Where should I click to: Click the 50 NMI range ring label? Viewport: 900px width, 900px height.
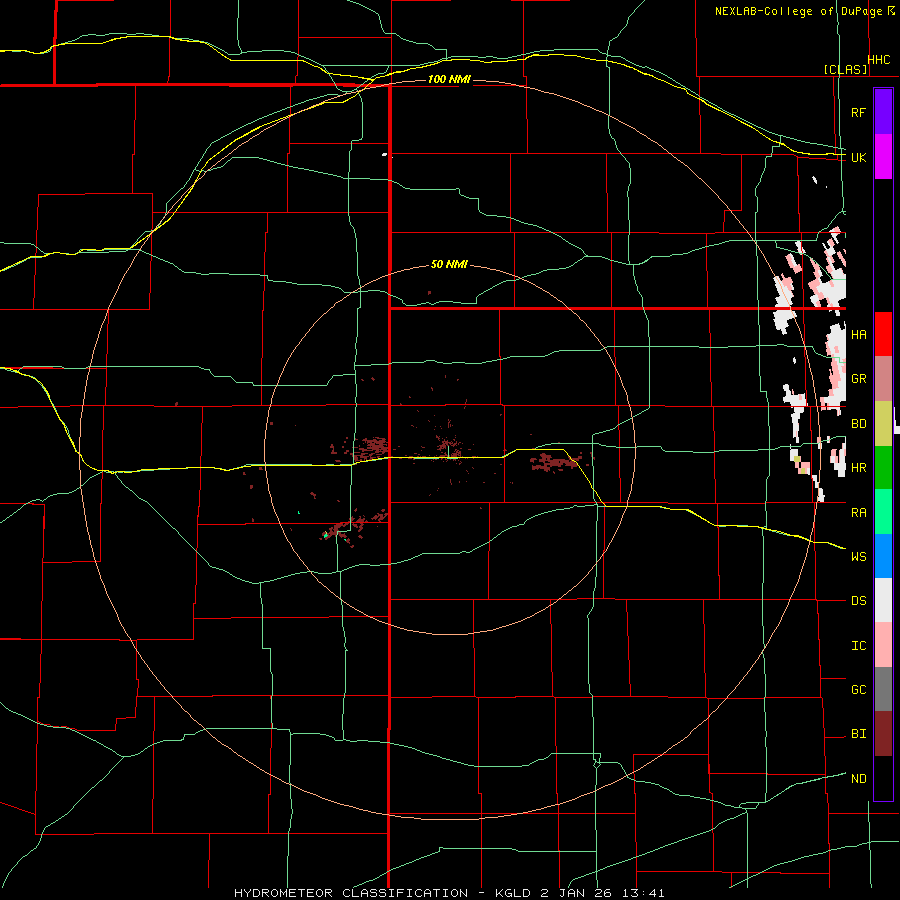point(449,265)
